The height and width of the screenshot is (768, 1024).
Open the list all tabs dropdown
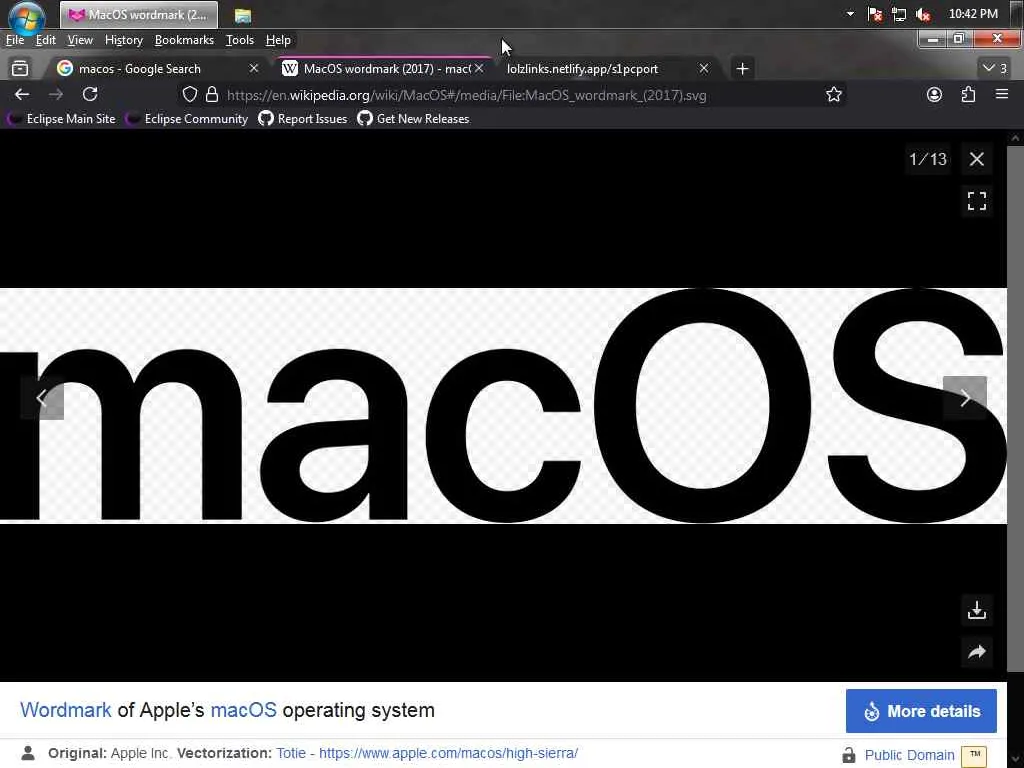(x=994, y=68)
